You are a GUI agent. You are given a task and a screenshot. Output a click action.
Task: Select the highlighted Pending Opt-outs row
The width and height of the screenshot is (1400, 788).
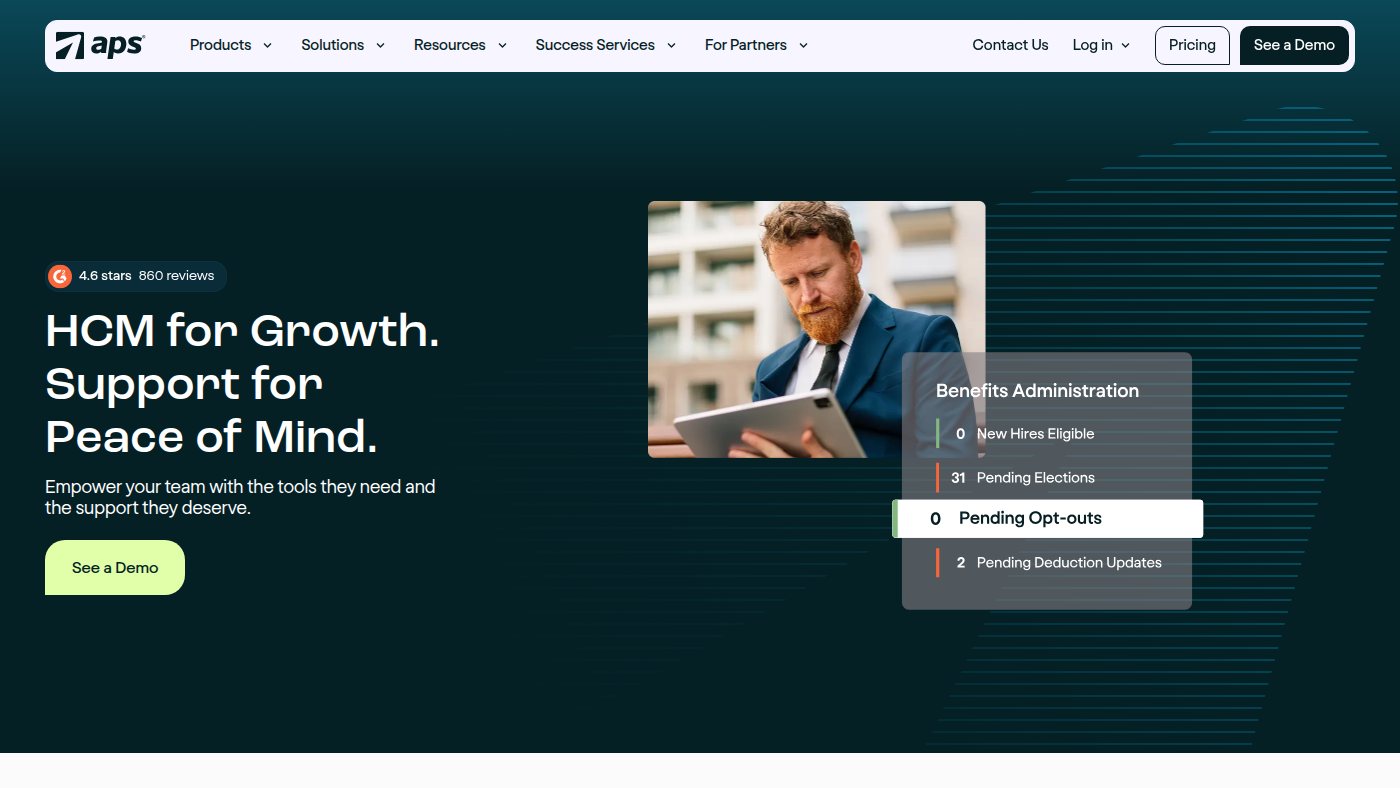[1047, 519]
